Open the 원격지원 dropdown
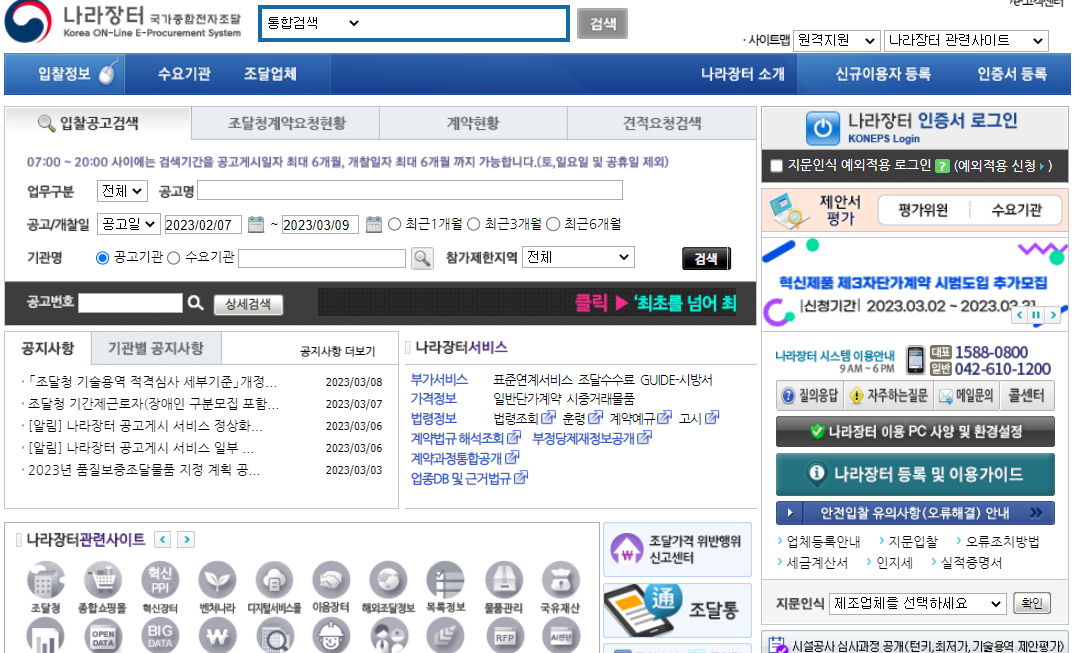 click(836, 41)
